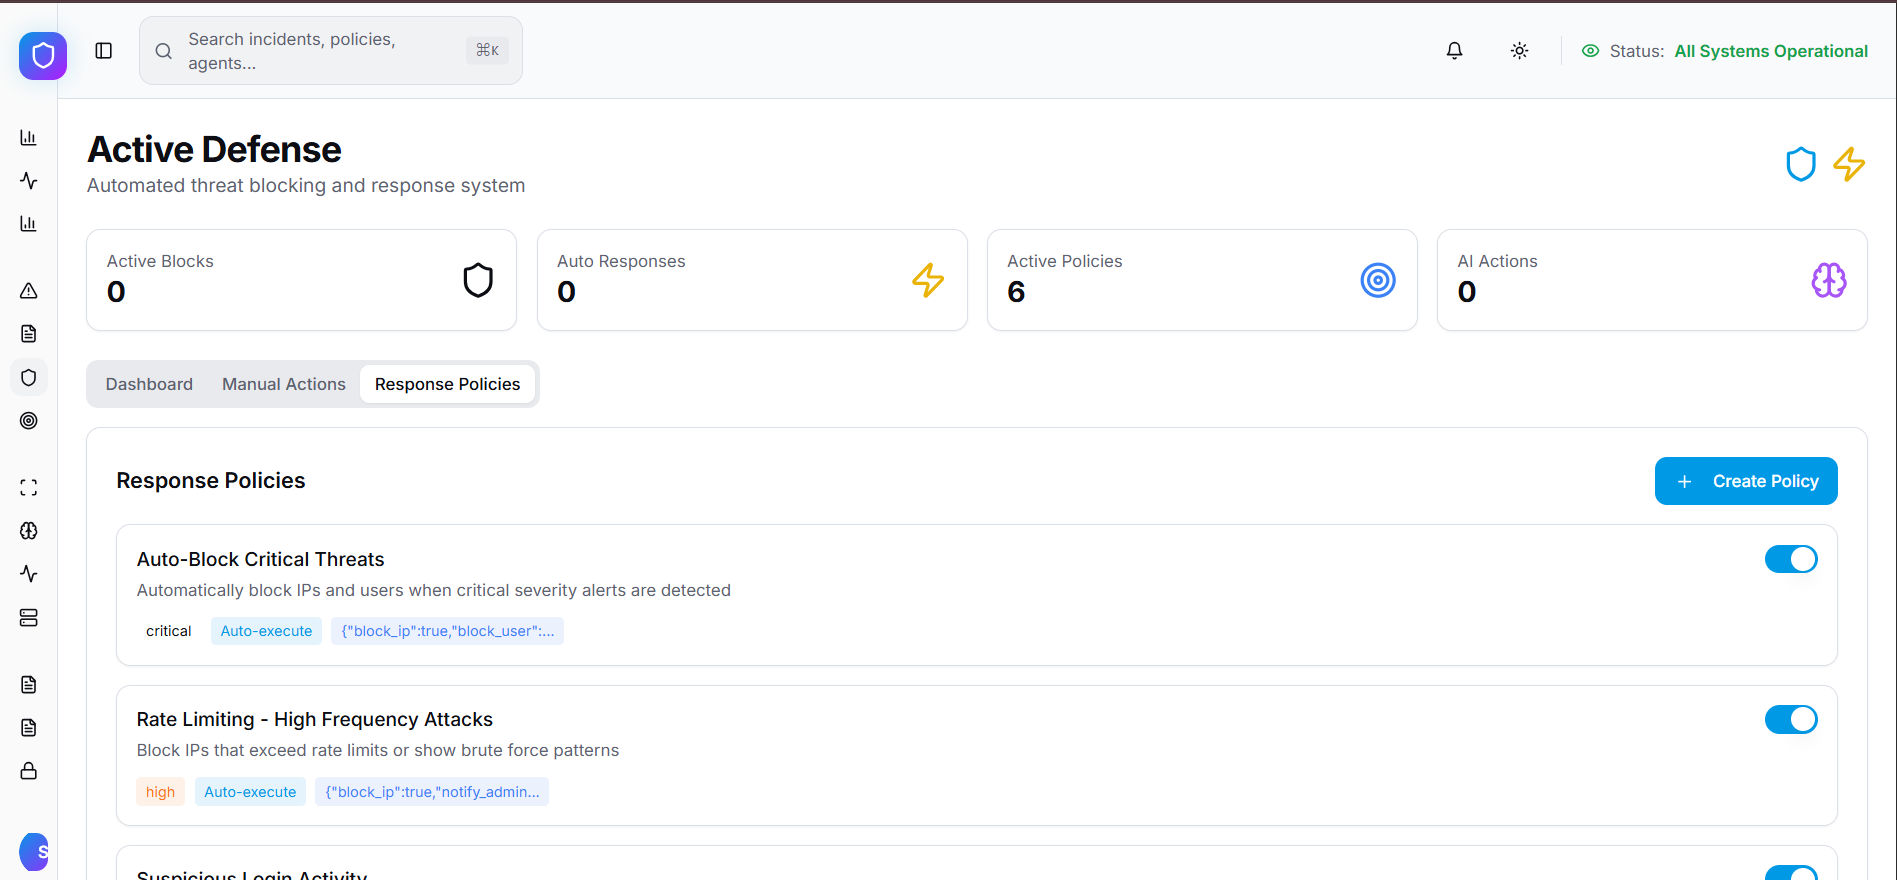Click the All Systems Operational status text
Viewport: 1897px width, 880px height.
tap(1771, 51)
